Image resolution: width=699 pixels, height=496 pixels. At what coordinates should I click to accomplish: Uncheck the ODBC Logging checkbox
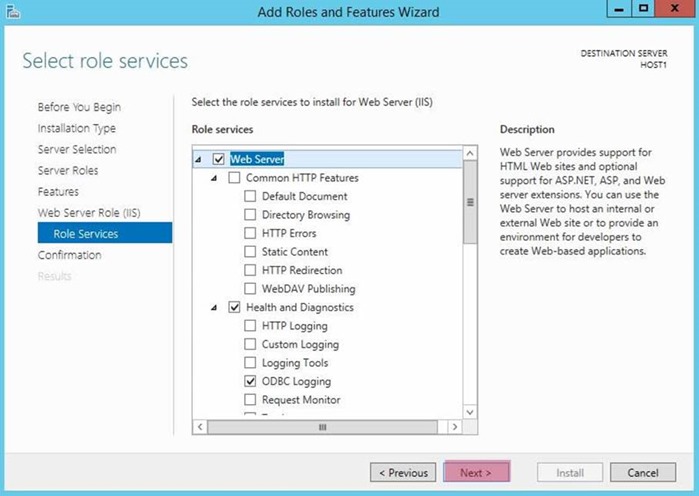[250, 381]
